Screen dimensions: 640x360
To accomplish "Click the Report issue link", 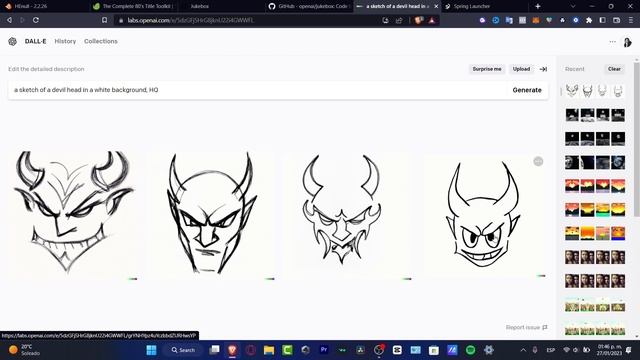I will [526, 327].
